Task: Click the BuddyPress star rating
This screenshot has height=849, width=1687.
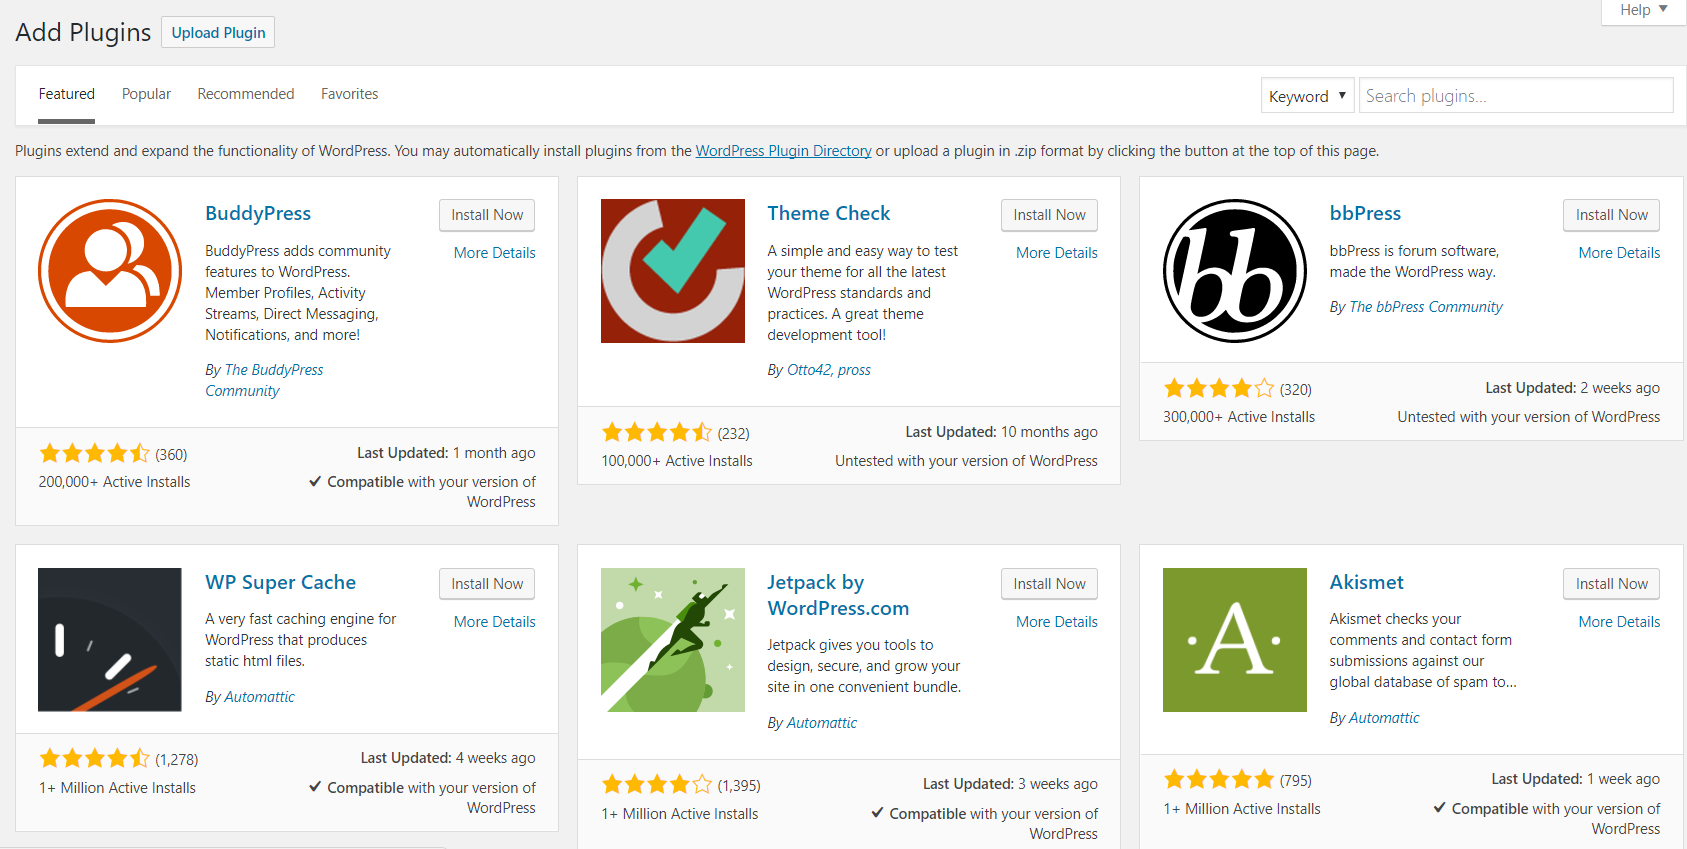Action: (x=94, y=454)
